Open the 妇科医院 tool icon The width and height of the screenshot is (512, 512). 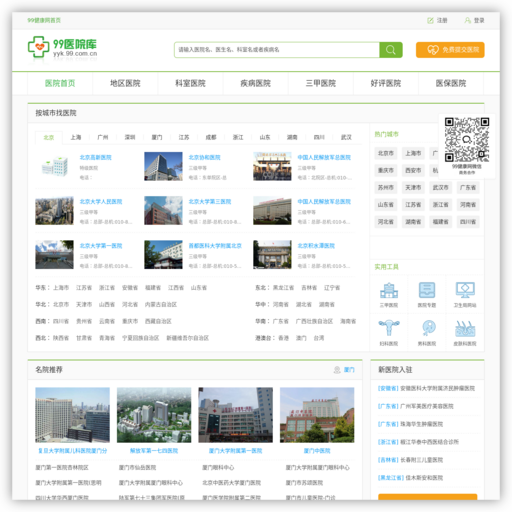[x=389, y=328]
